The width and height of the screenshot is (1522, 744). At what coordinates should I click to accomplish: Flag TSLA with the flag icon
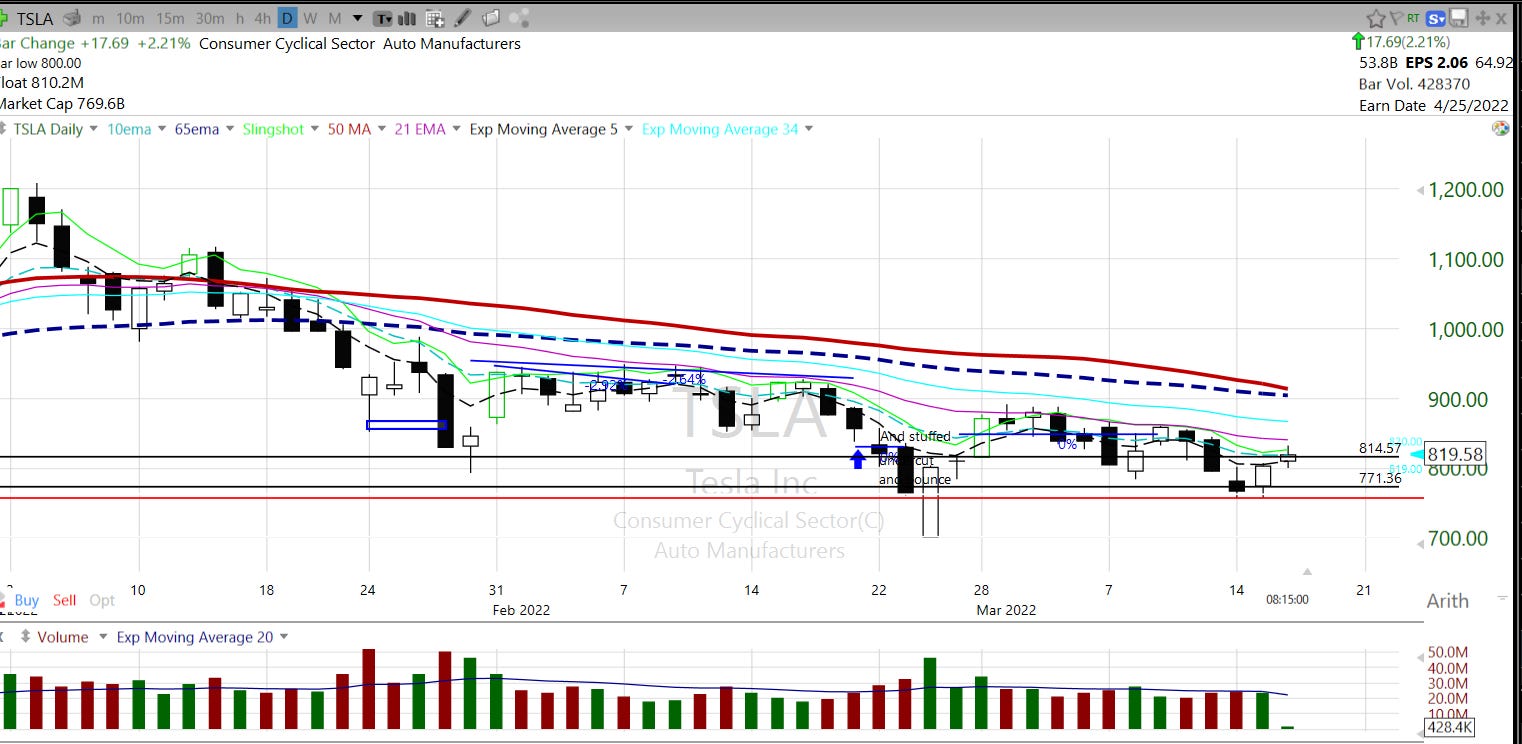1397,18
